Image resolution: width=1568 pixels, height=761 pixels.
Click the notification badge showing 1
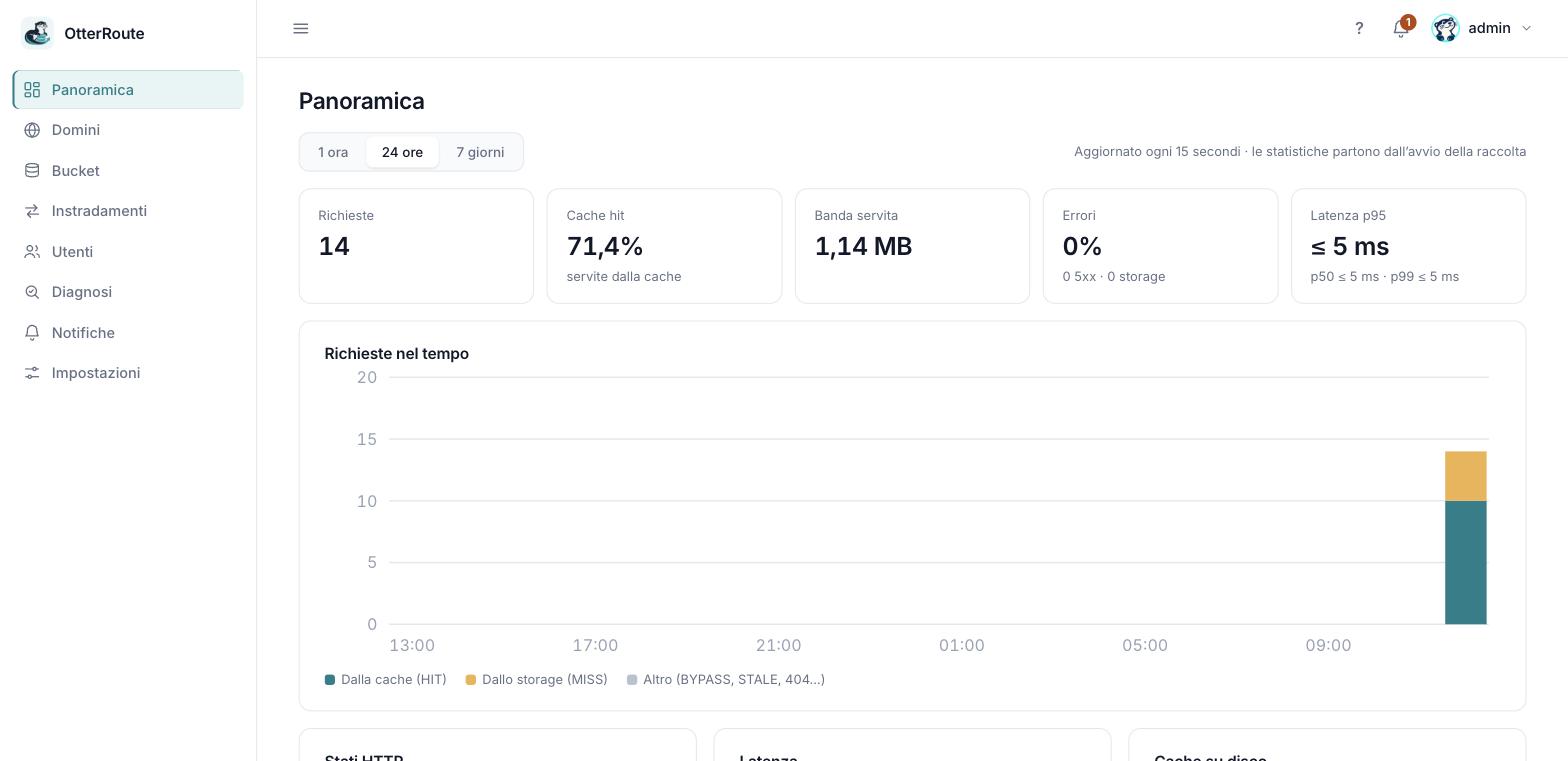tap(1408, 21)
